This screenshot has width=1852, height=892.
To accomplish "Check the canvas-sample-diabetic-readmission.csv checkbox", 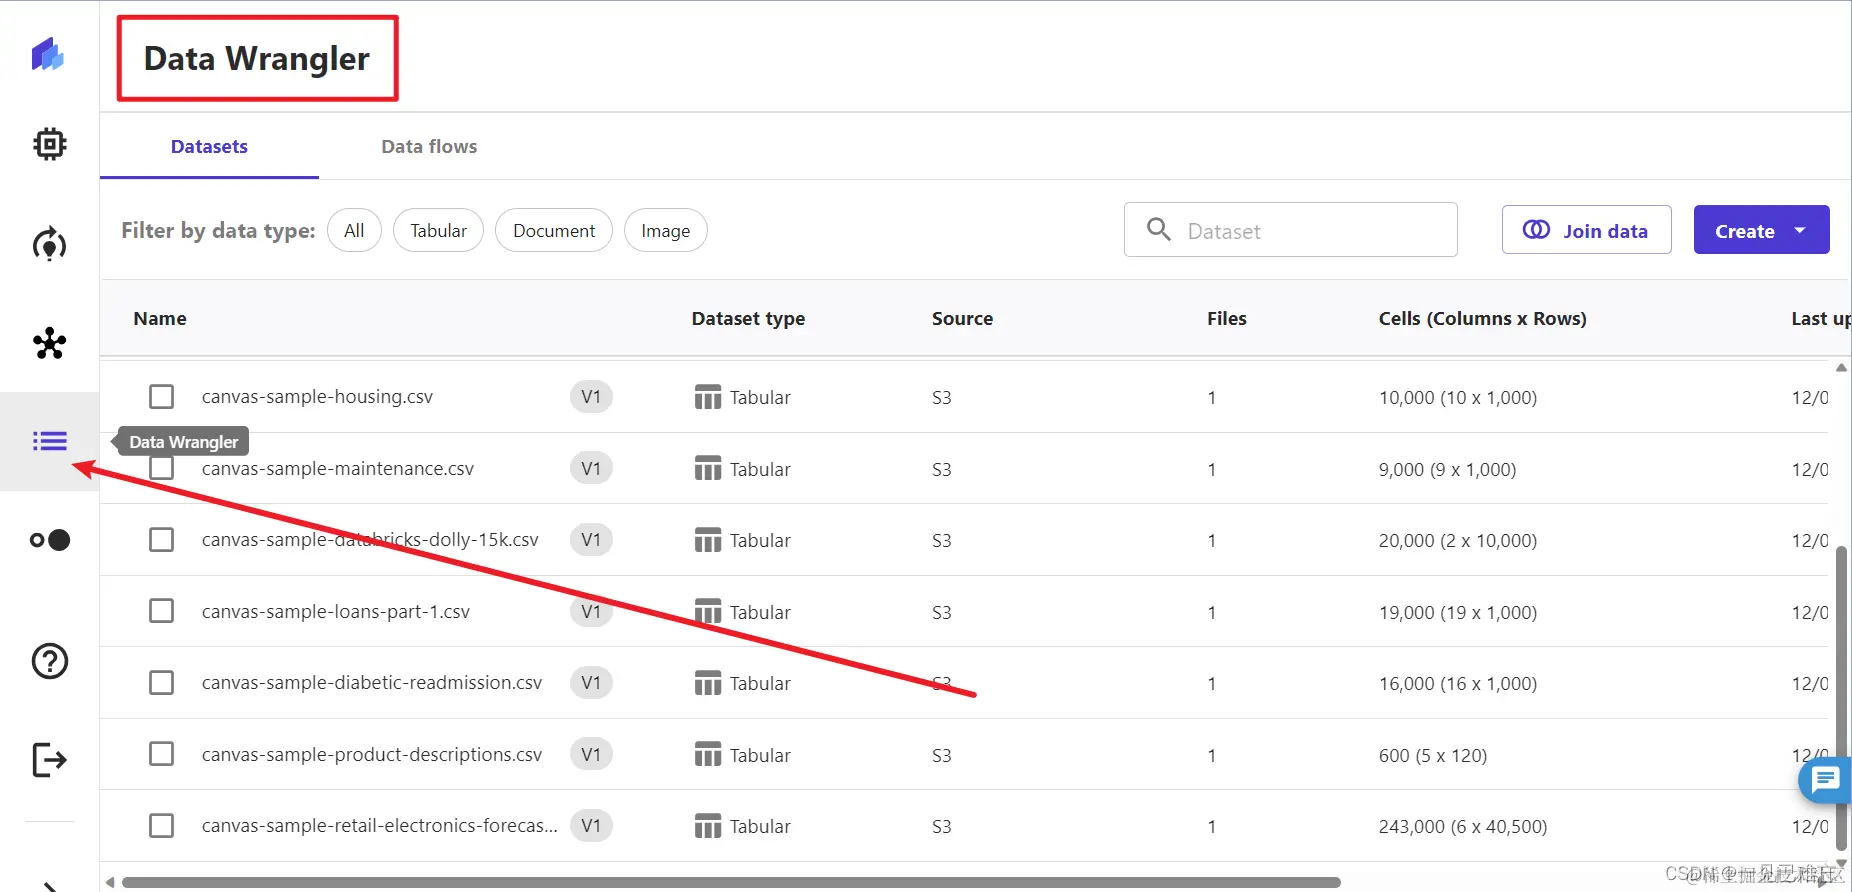I will tap(161, 682).
